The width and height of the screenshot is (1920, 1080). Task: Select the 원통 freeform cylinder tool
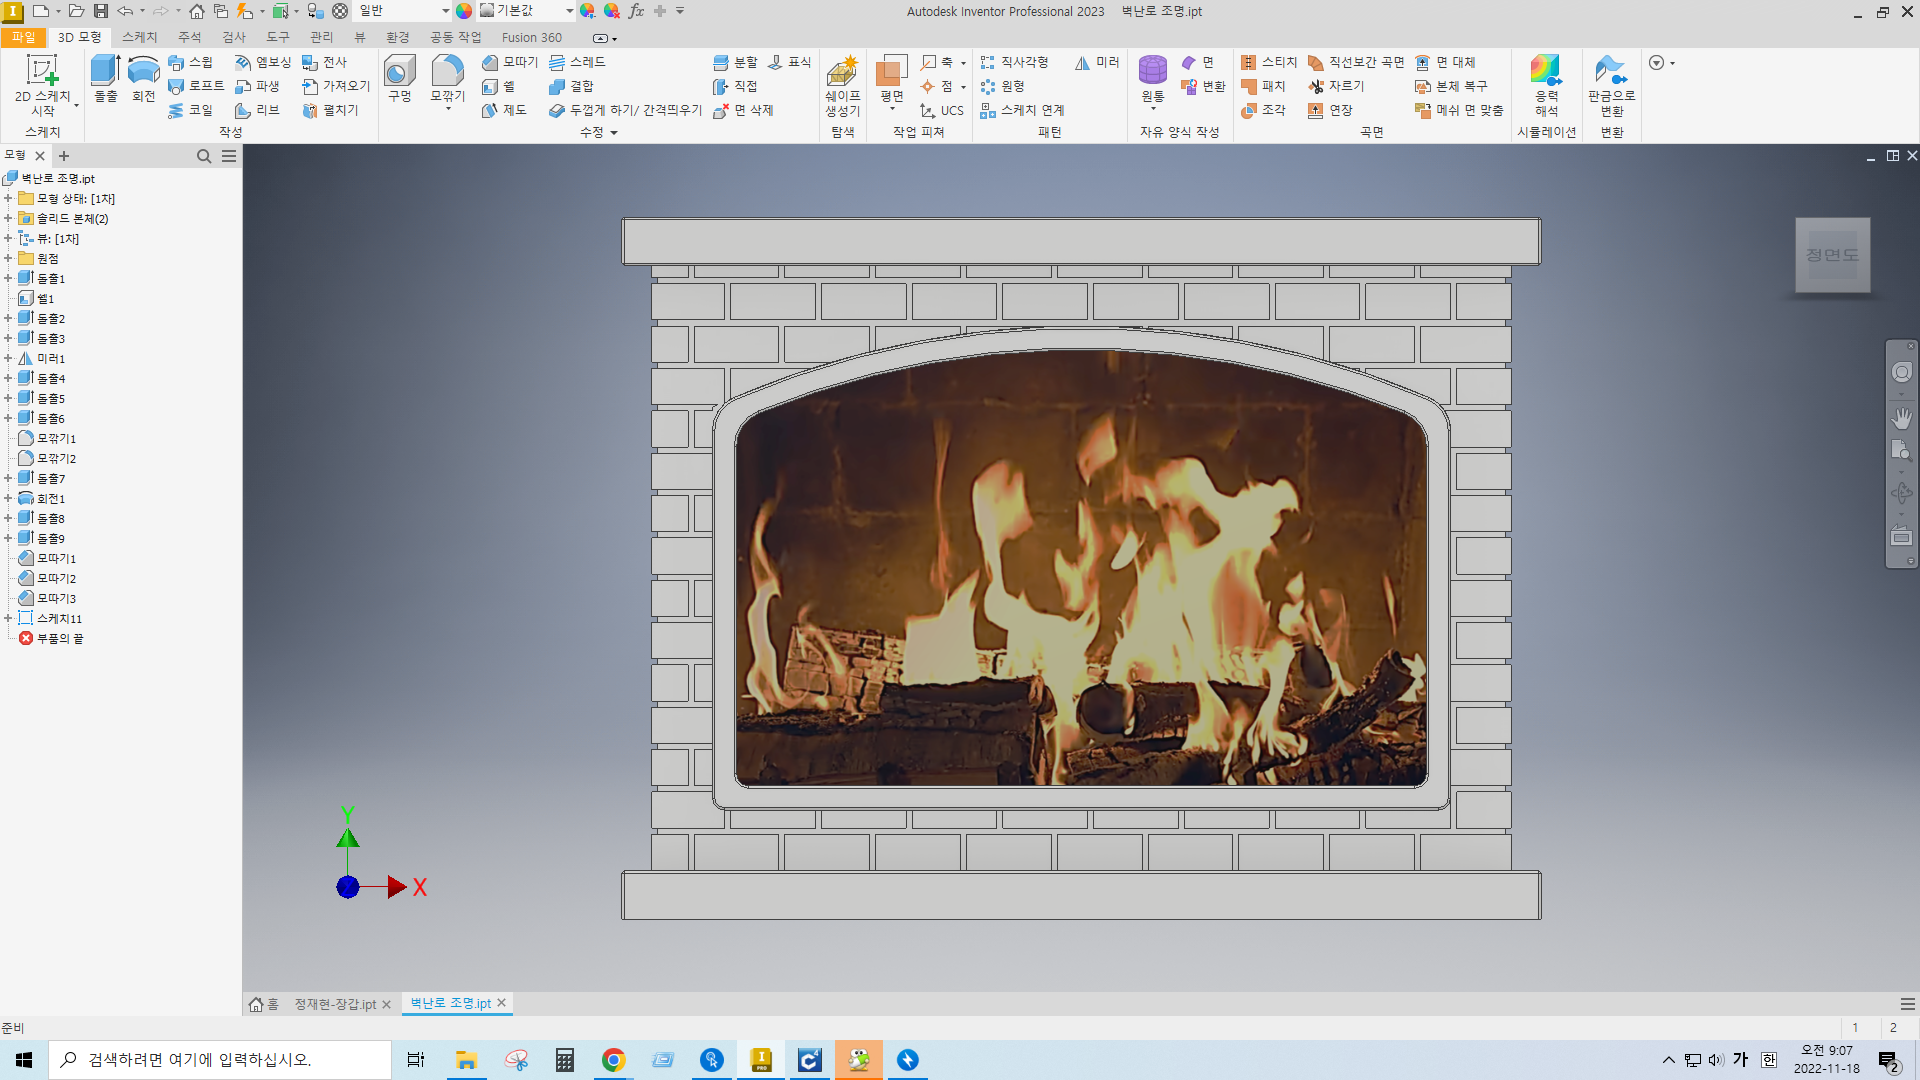[x=1152, y=80]
